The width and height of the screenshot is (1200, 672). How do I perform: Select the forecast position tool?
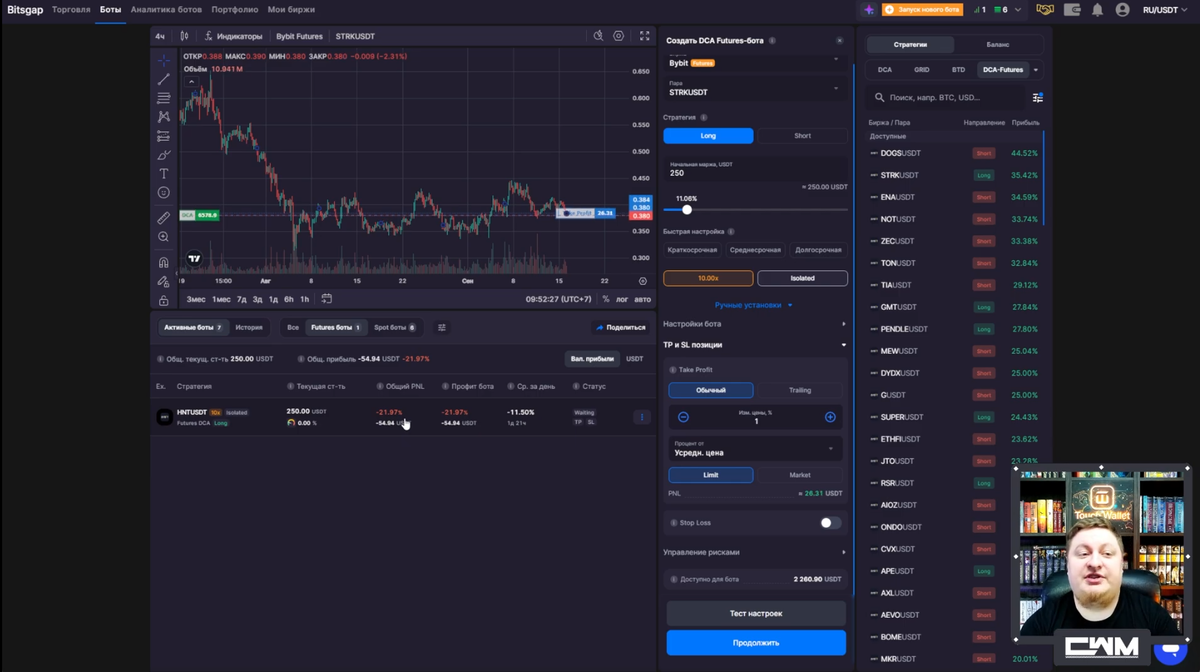(163, 136)
